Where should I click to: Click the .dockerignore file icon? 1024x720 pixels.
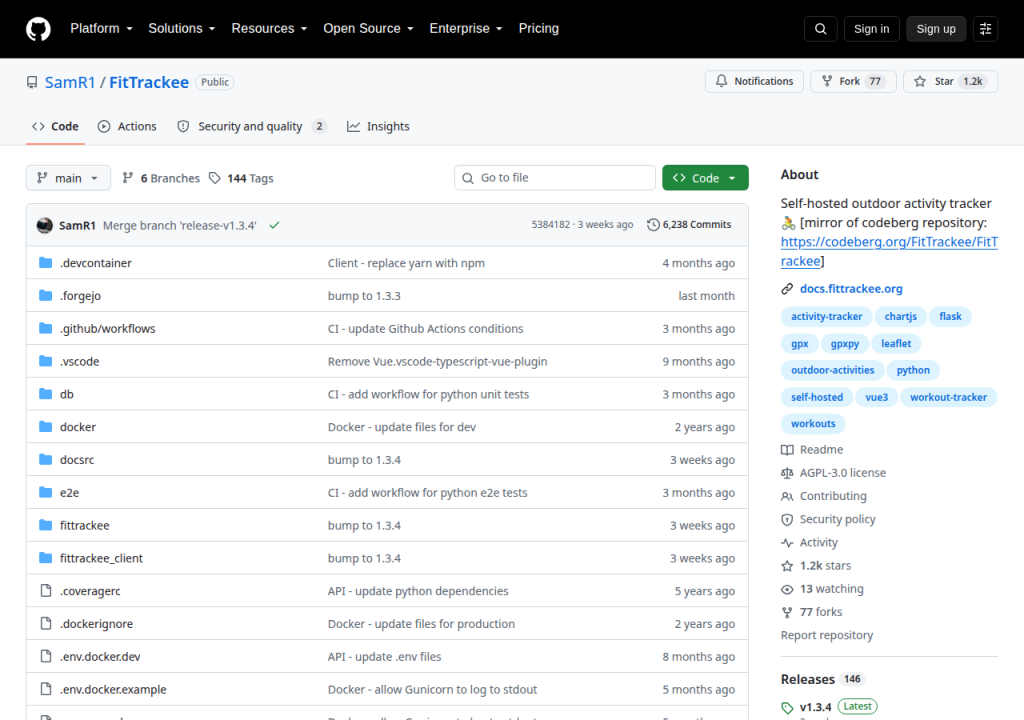point(45,623)
